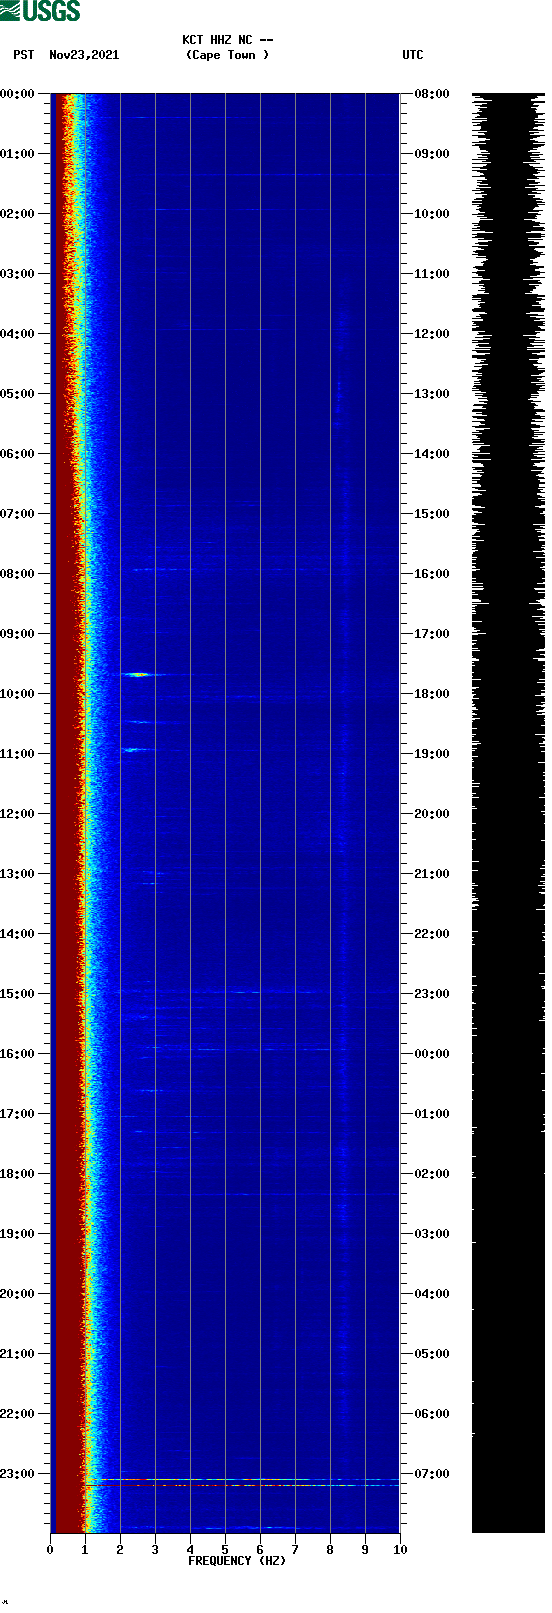Click the 21:00 UTC time label
552x1613 pixels.
click(431, 874)
